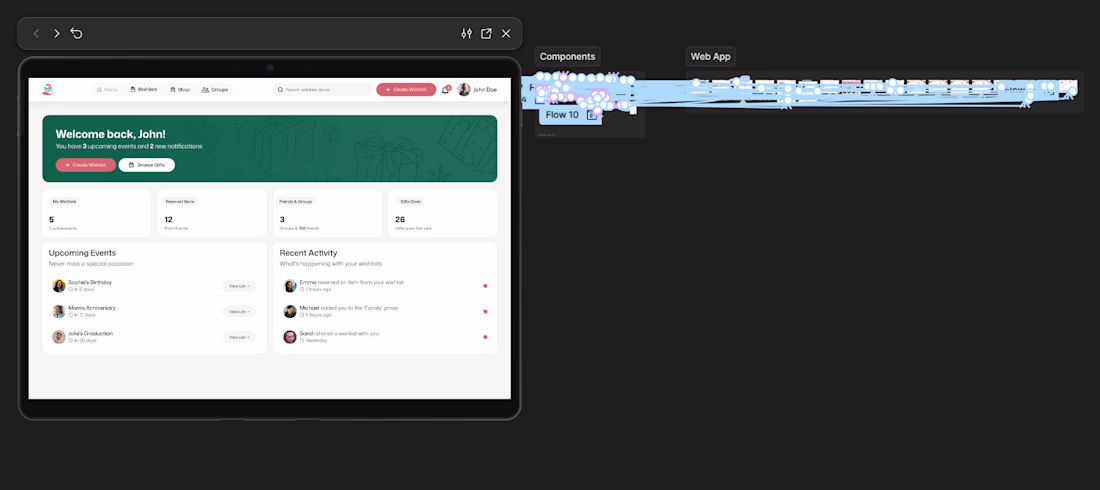This screenshot has height=490, width=1100.
Task: Click the Jake's Graduation event title
Action: click(90, 333)
